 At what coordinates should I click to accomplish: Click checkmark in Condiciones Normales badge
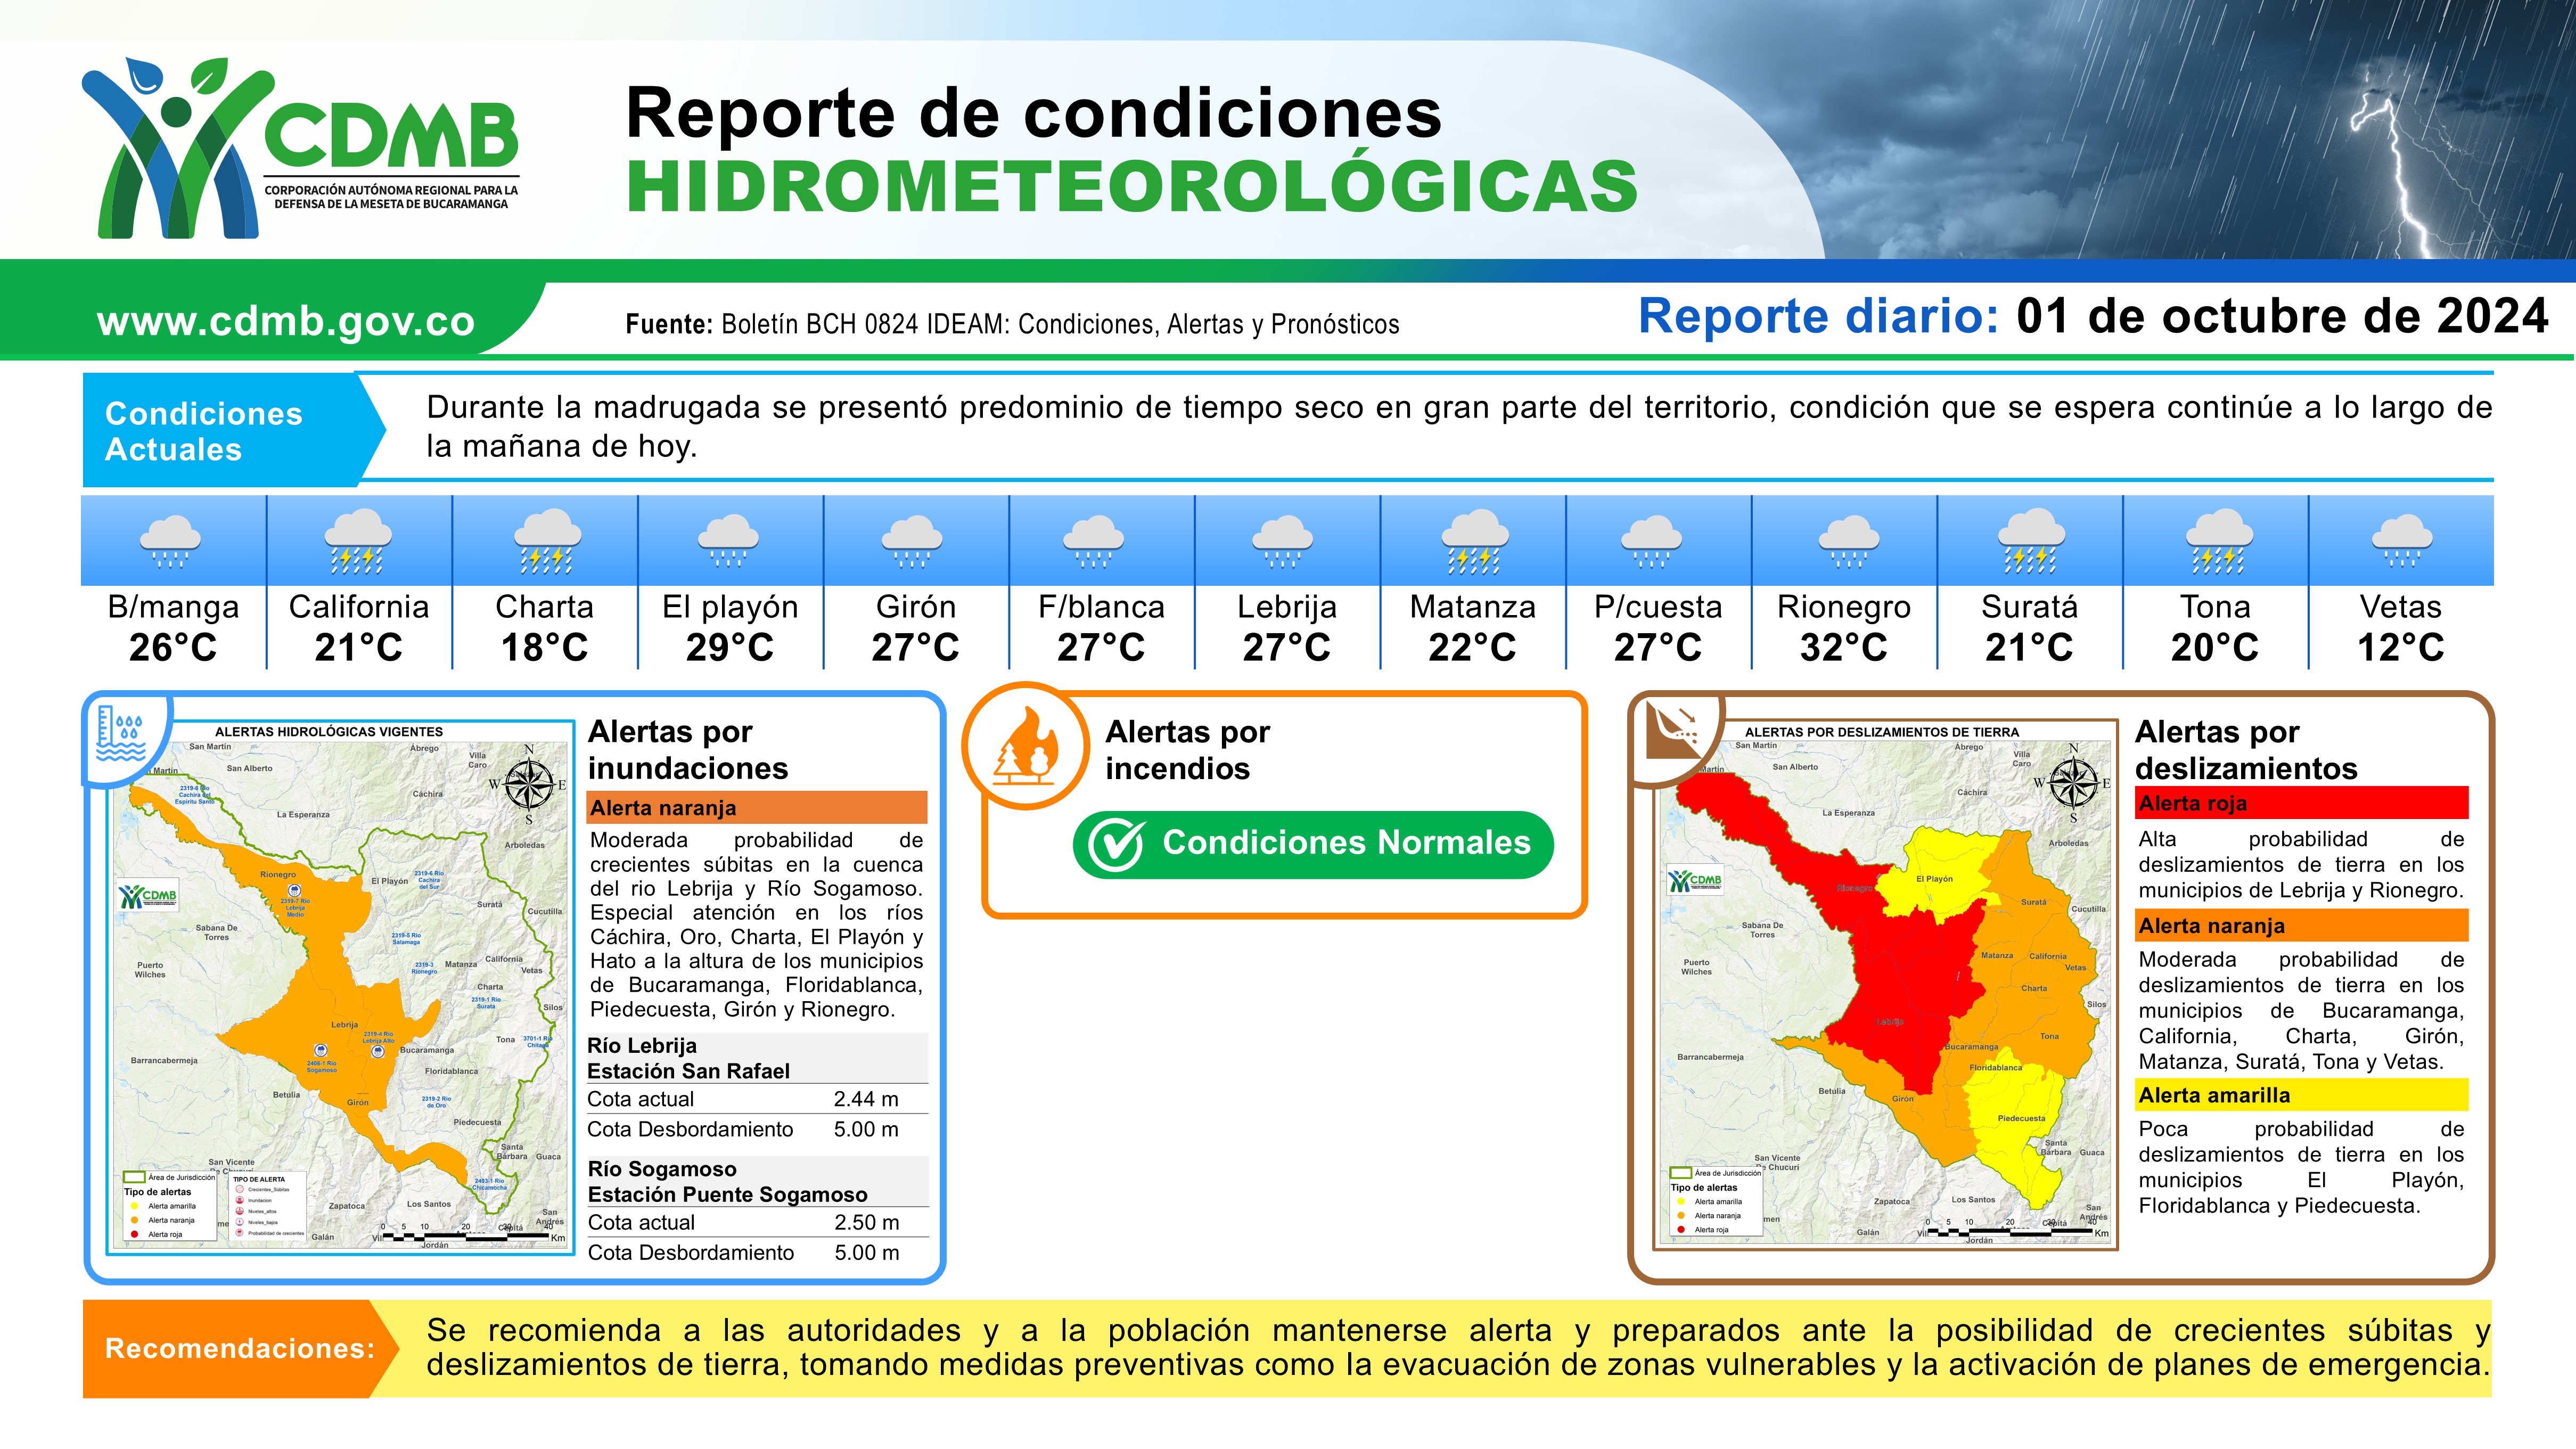(x=1115, y=845)
